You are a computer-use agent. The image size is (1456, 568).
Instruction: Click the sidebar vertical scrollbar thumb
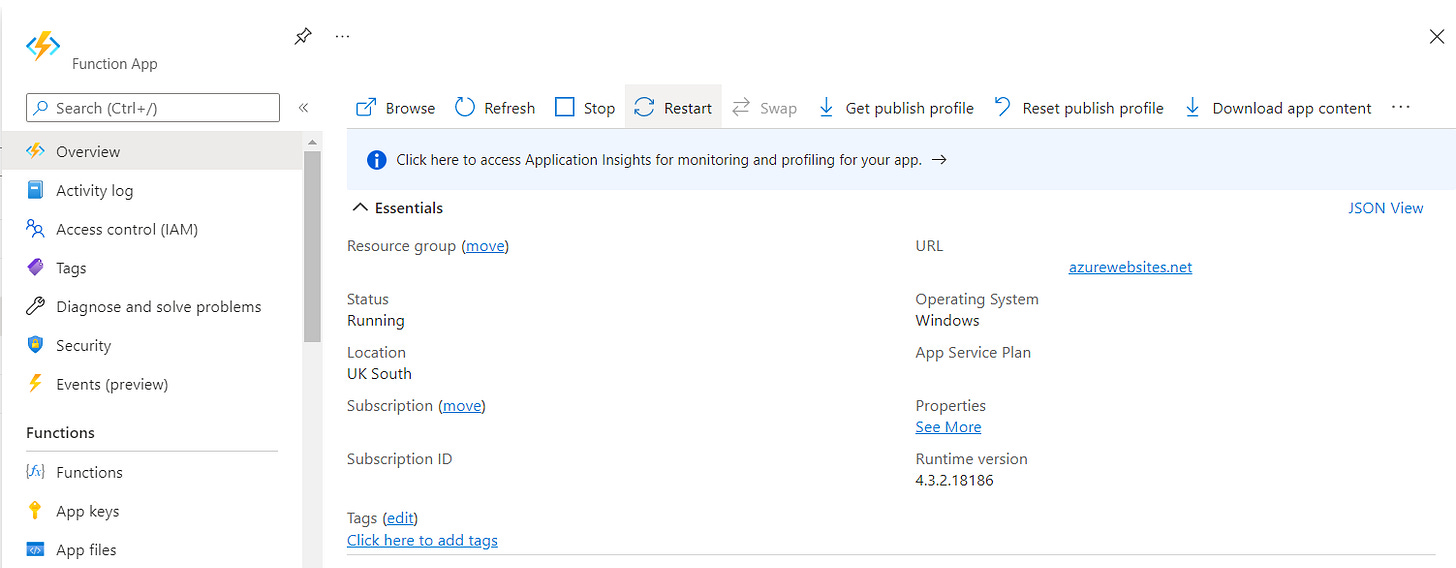(312, 247)
